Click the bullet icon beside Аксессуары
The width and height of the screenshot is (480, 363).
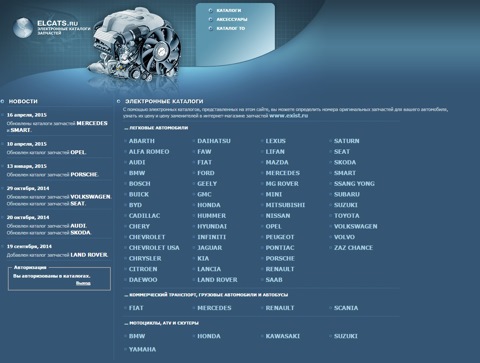coord(210,19)
